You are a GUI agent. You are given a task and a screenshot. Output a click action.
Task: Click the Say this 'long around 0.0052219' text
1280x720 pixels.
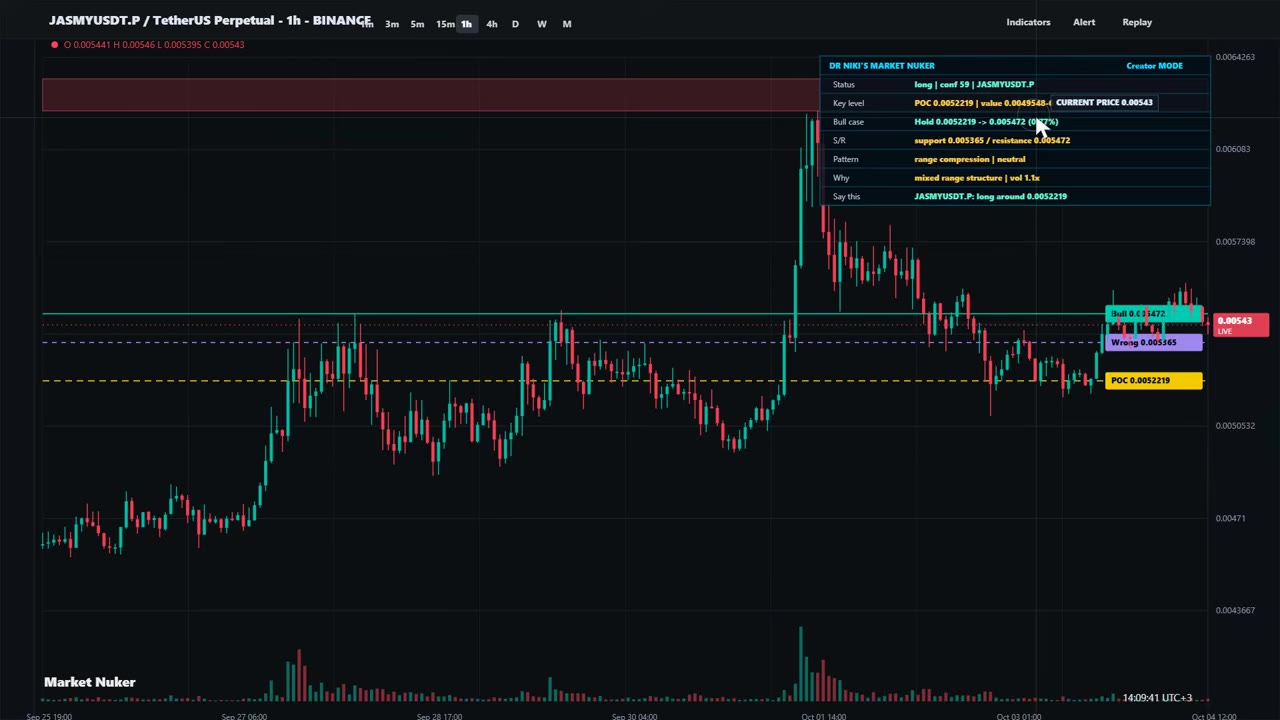(990, 197)
